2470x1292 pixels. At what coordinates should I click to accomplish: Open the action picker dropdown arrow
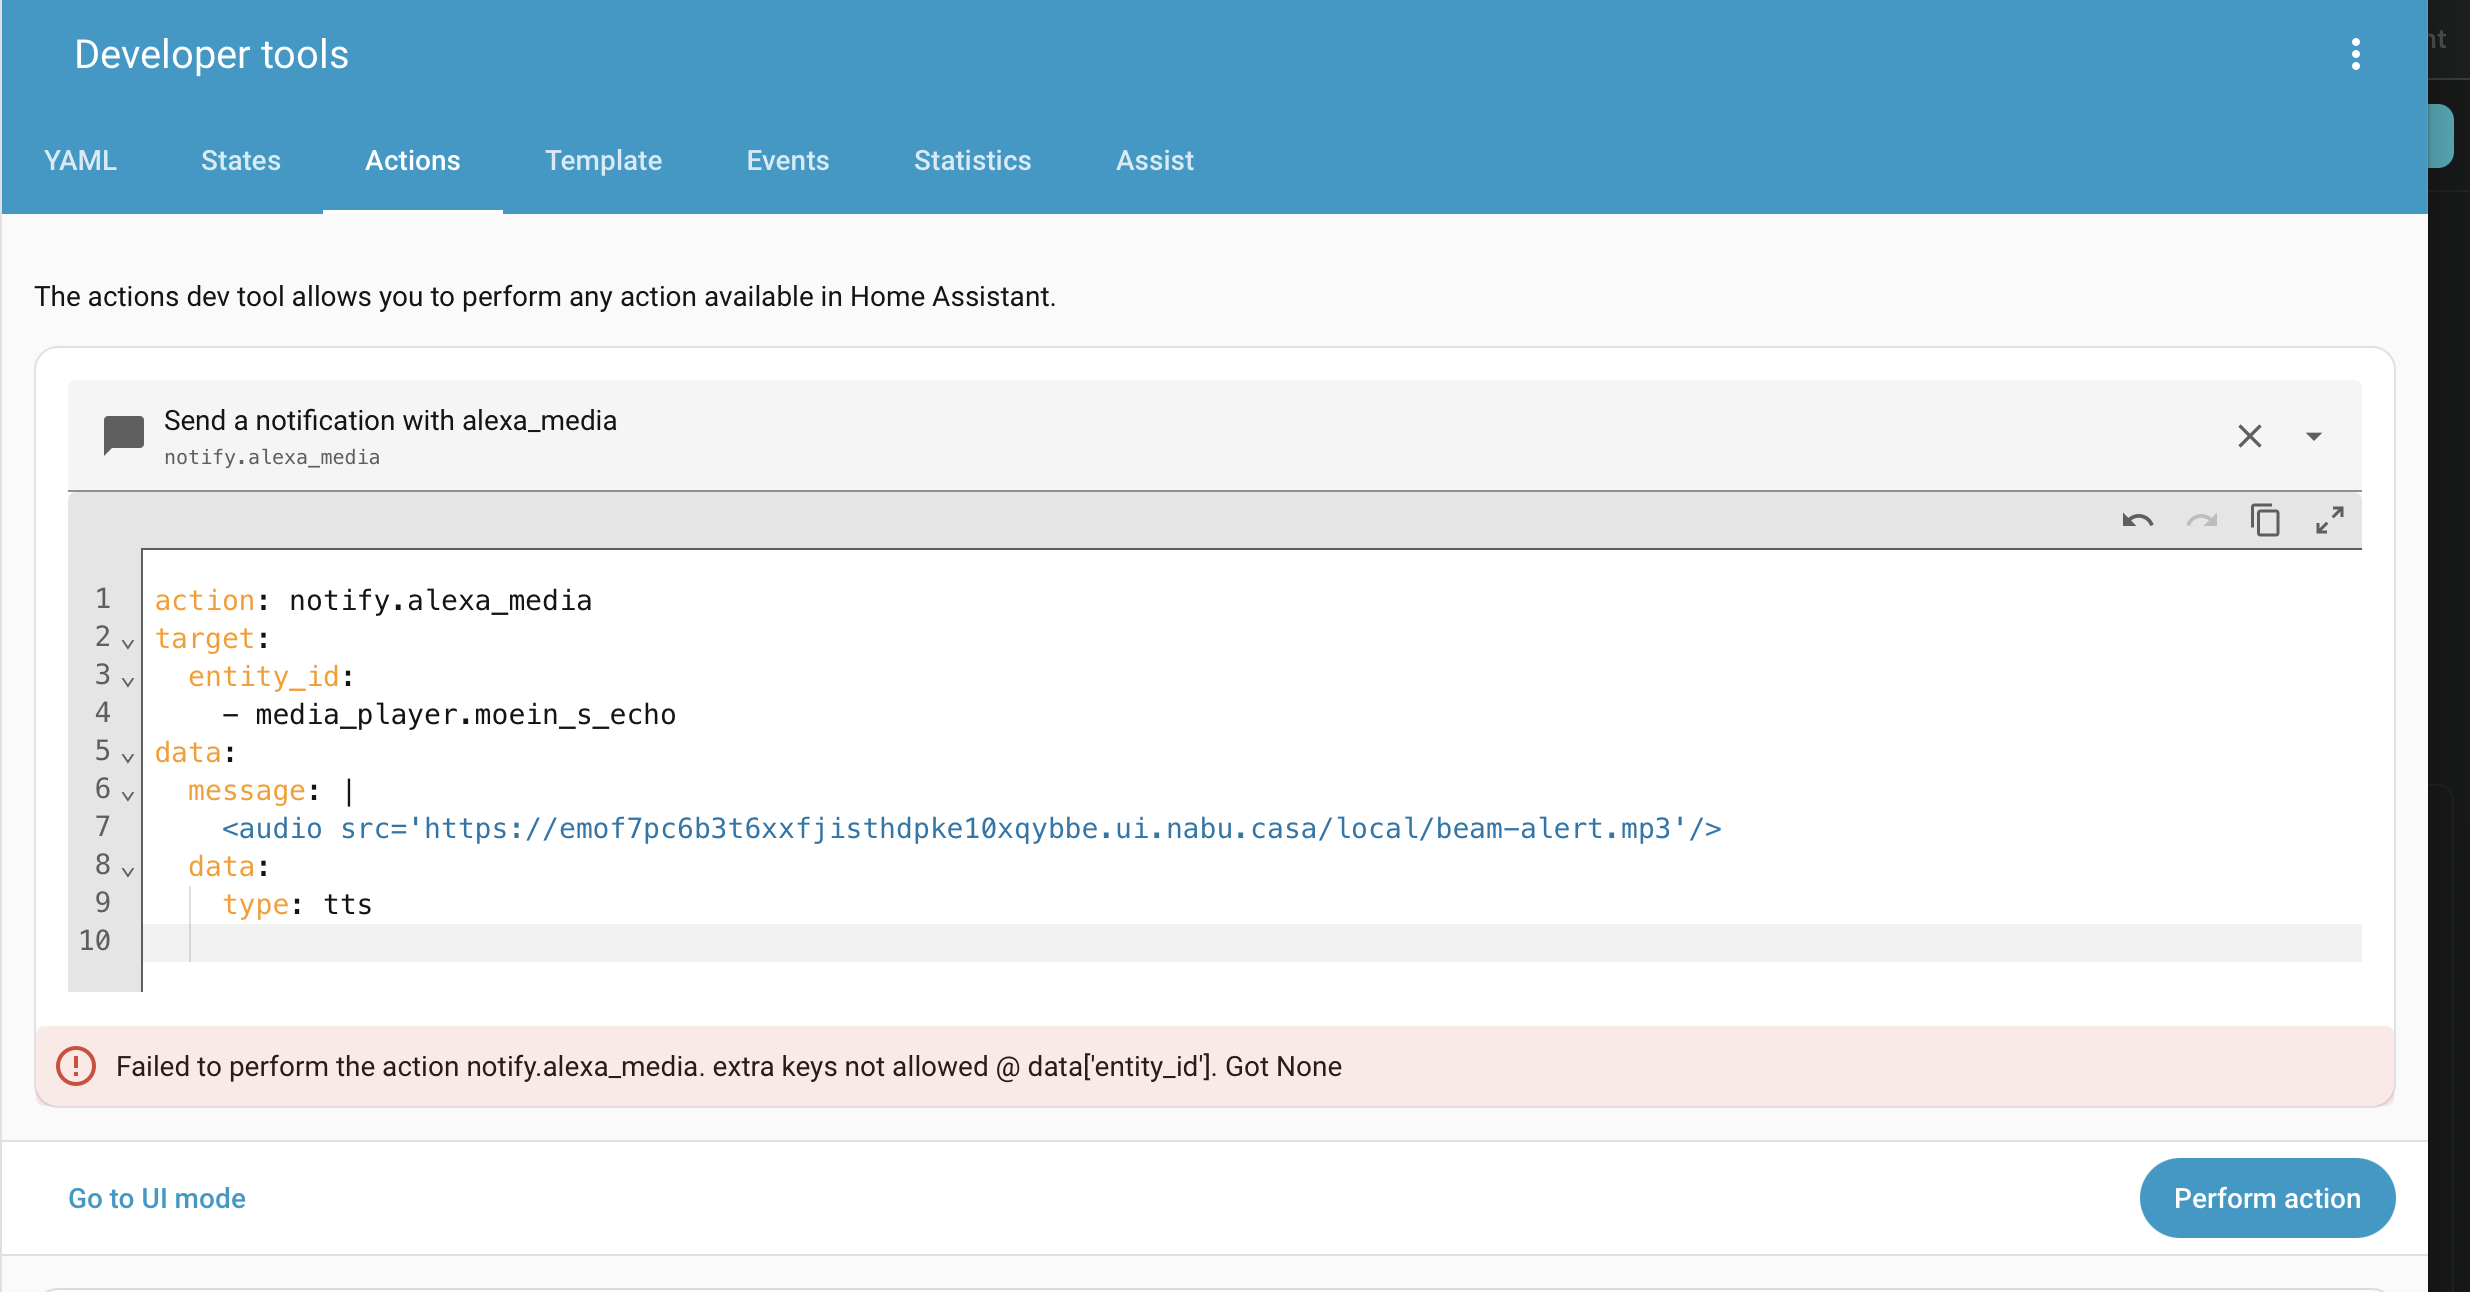coord(2313,436)
